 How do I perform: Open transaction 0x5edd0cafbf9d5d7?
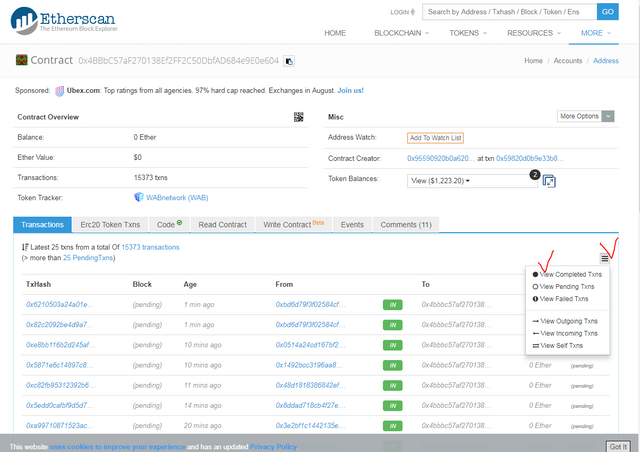tap(60, 405)
